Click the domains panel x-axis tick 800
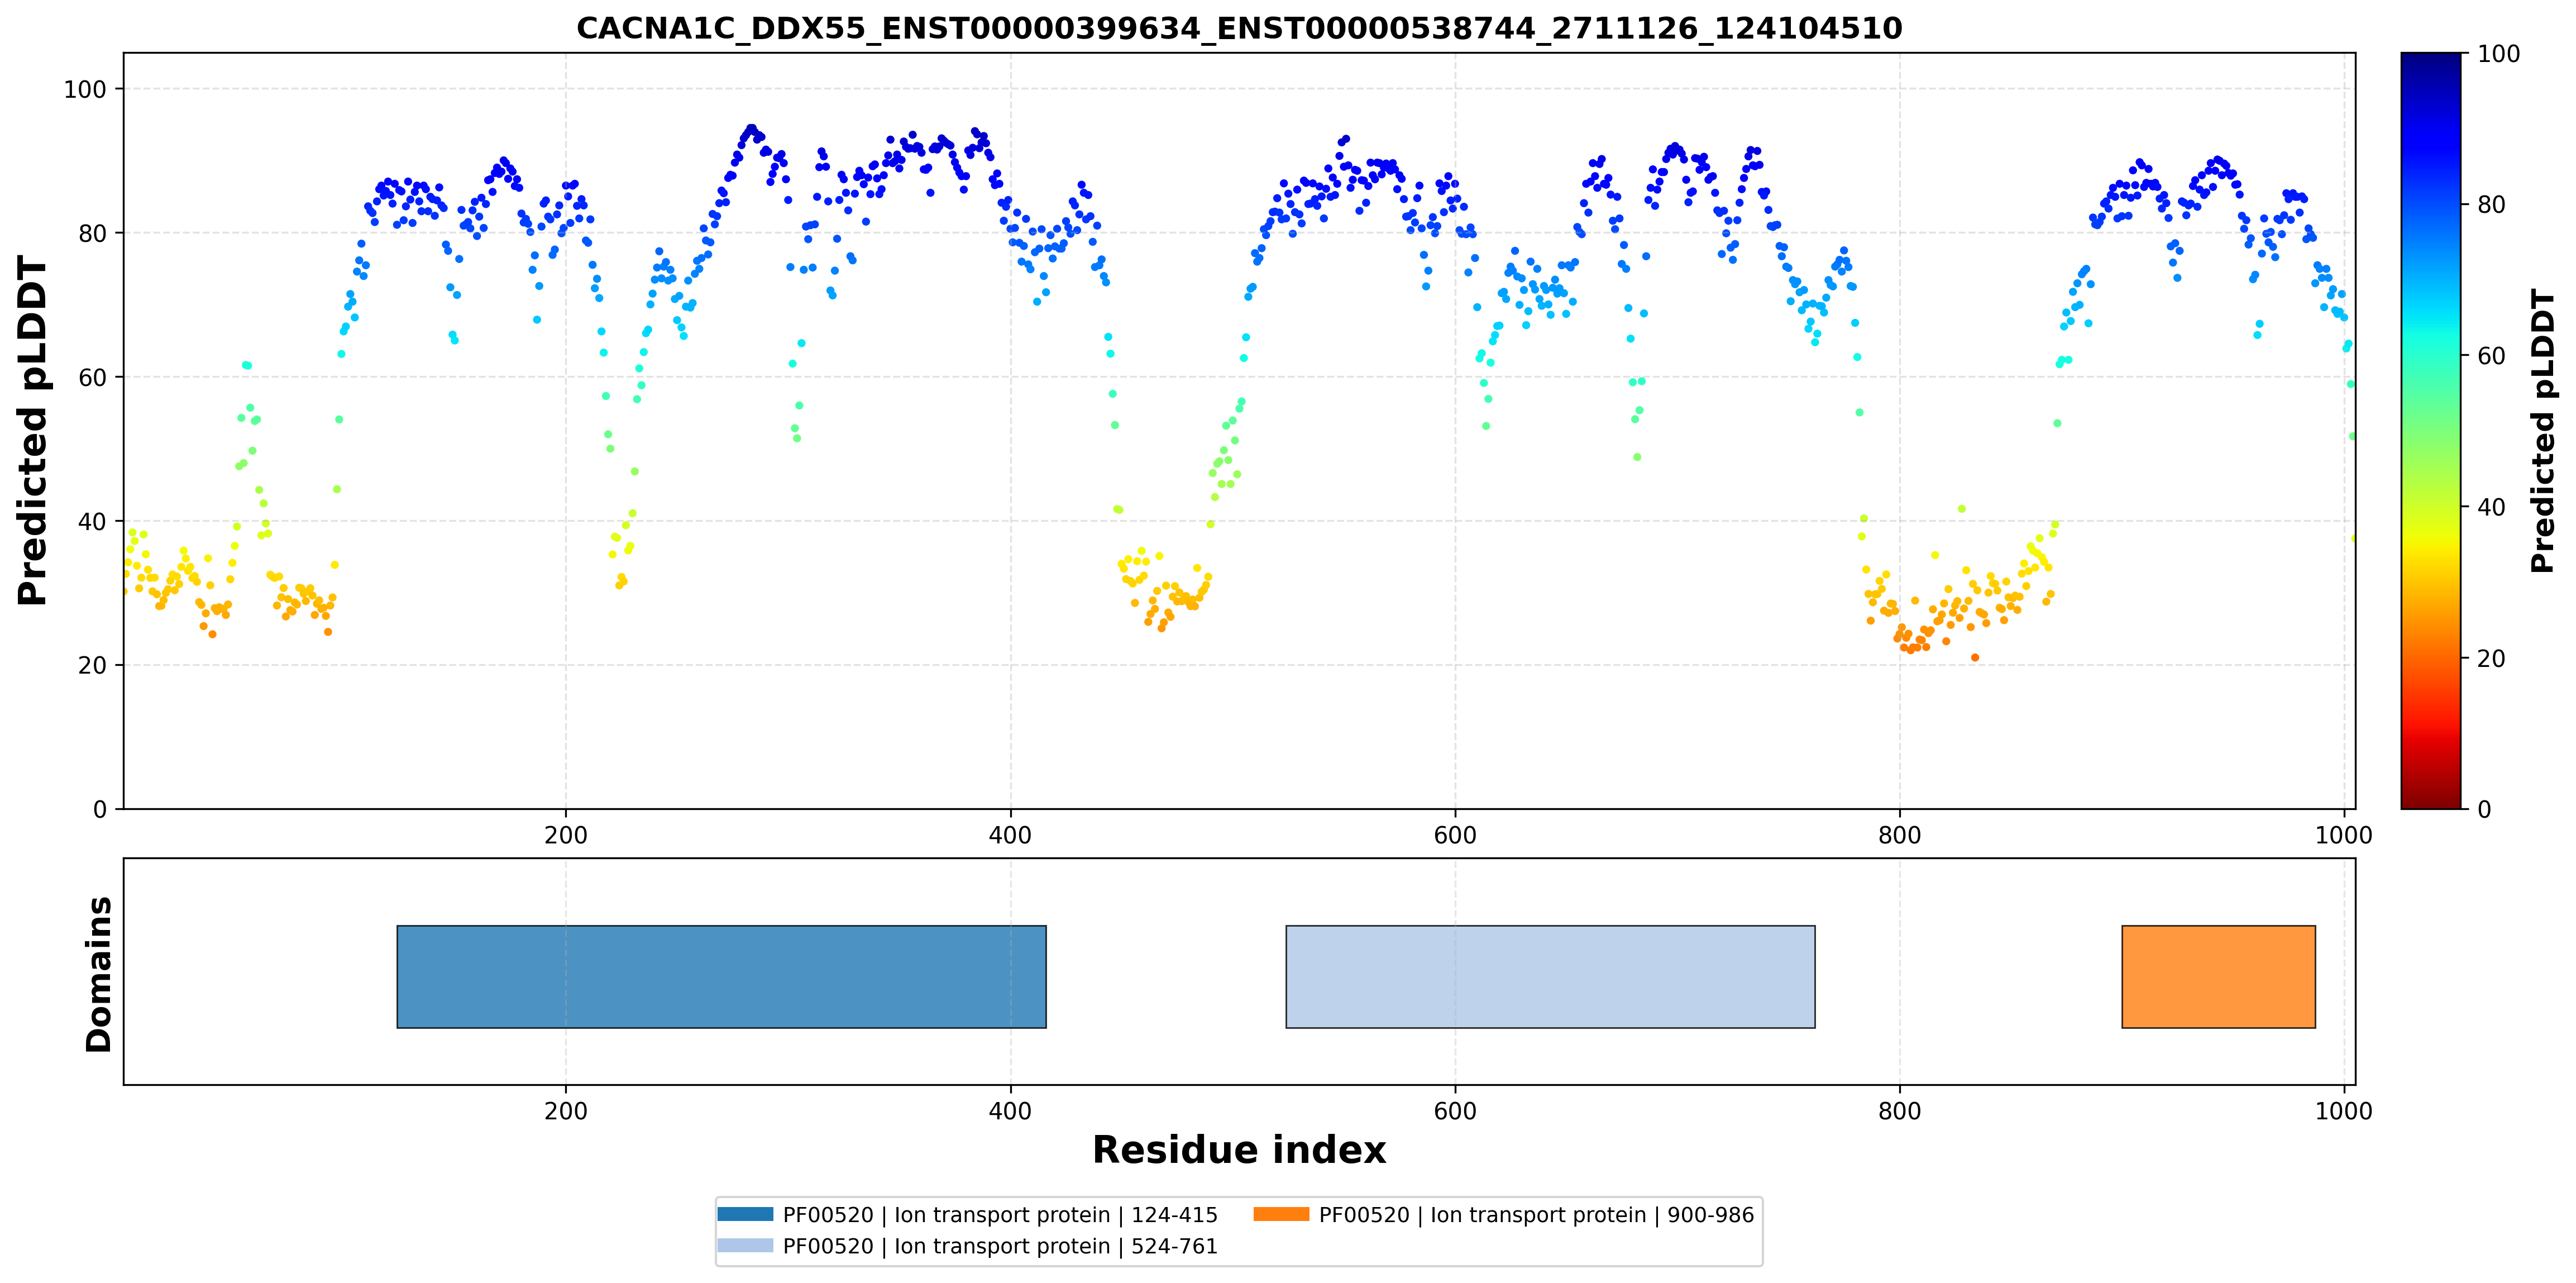Screen dimensions: 2576x1283 (1899, 1111)
